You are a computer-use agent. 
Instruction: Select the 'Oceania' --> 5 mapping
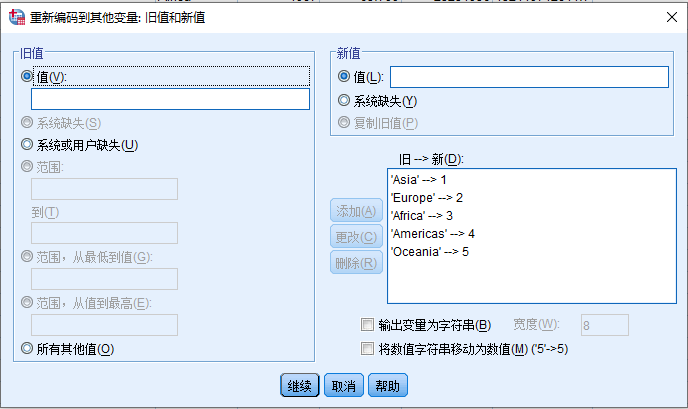click(x=430, y=252)
